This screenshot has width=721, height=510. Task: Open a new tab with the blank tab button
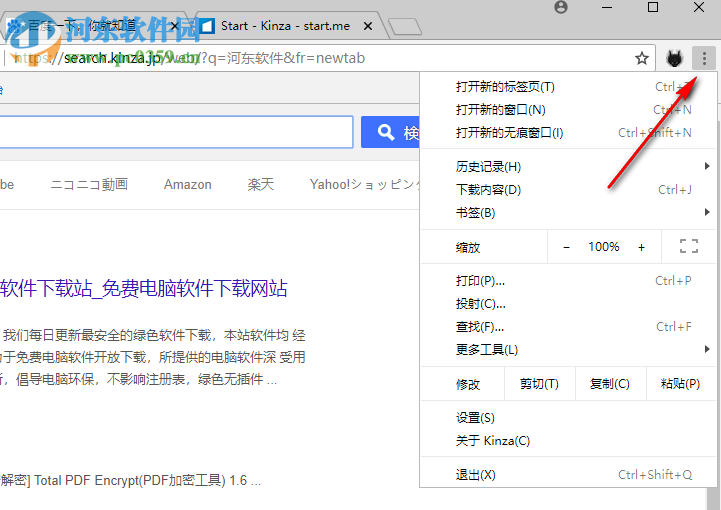pos(405,27)
